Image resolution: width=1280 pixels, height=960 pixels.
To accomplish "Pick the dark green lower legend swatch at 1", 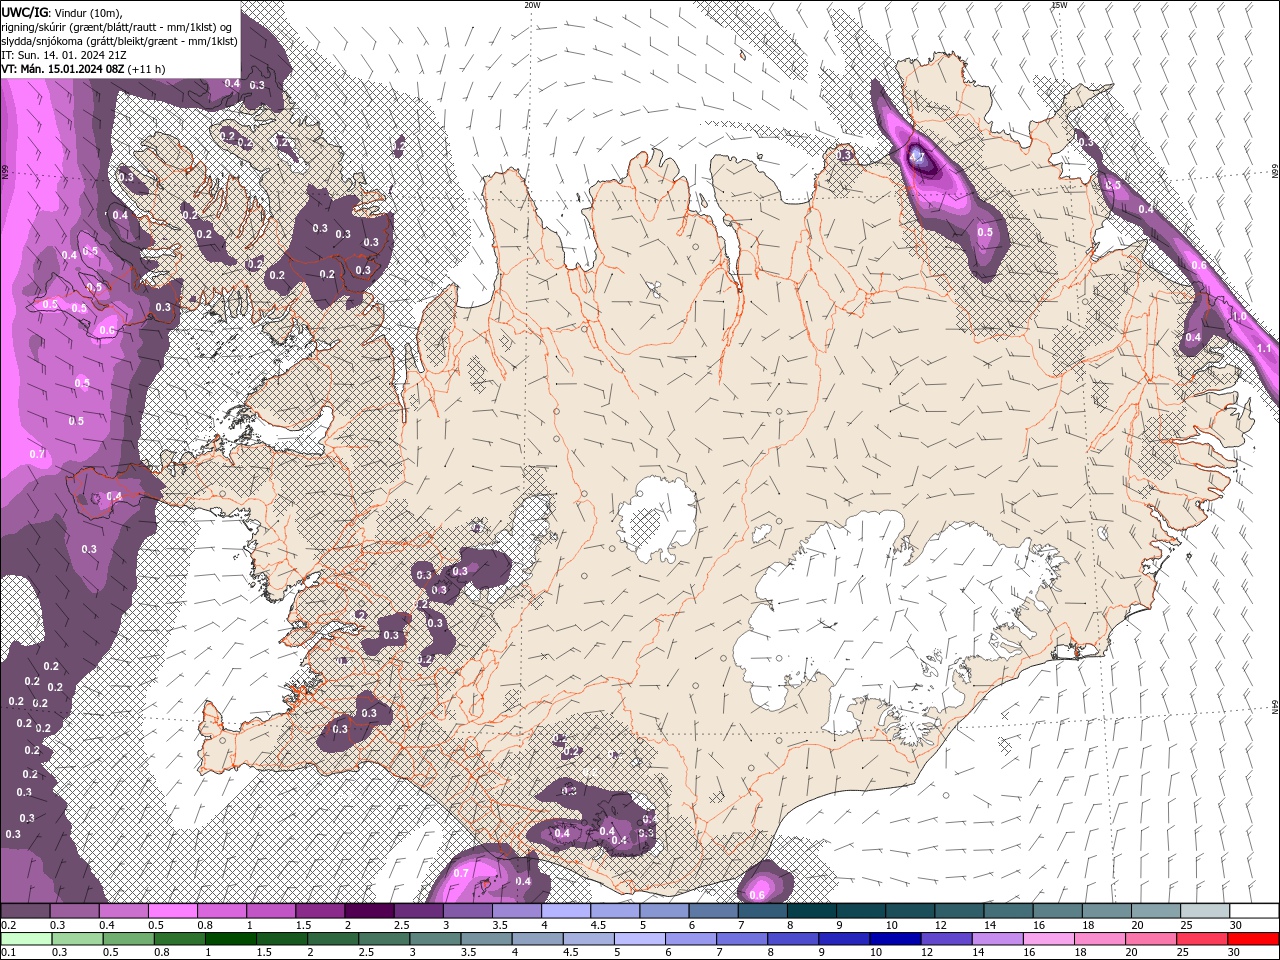I will coord(230,939).
